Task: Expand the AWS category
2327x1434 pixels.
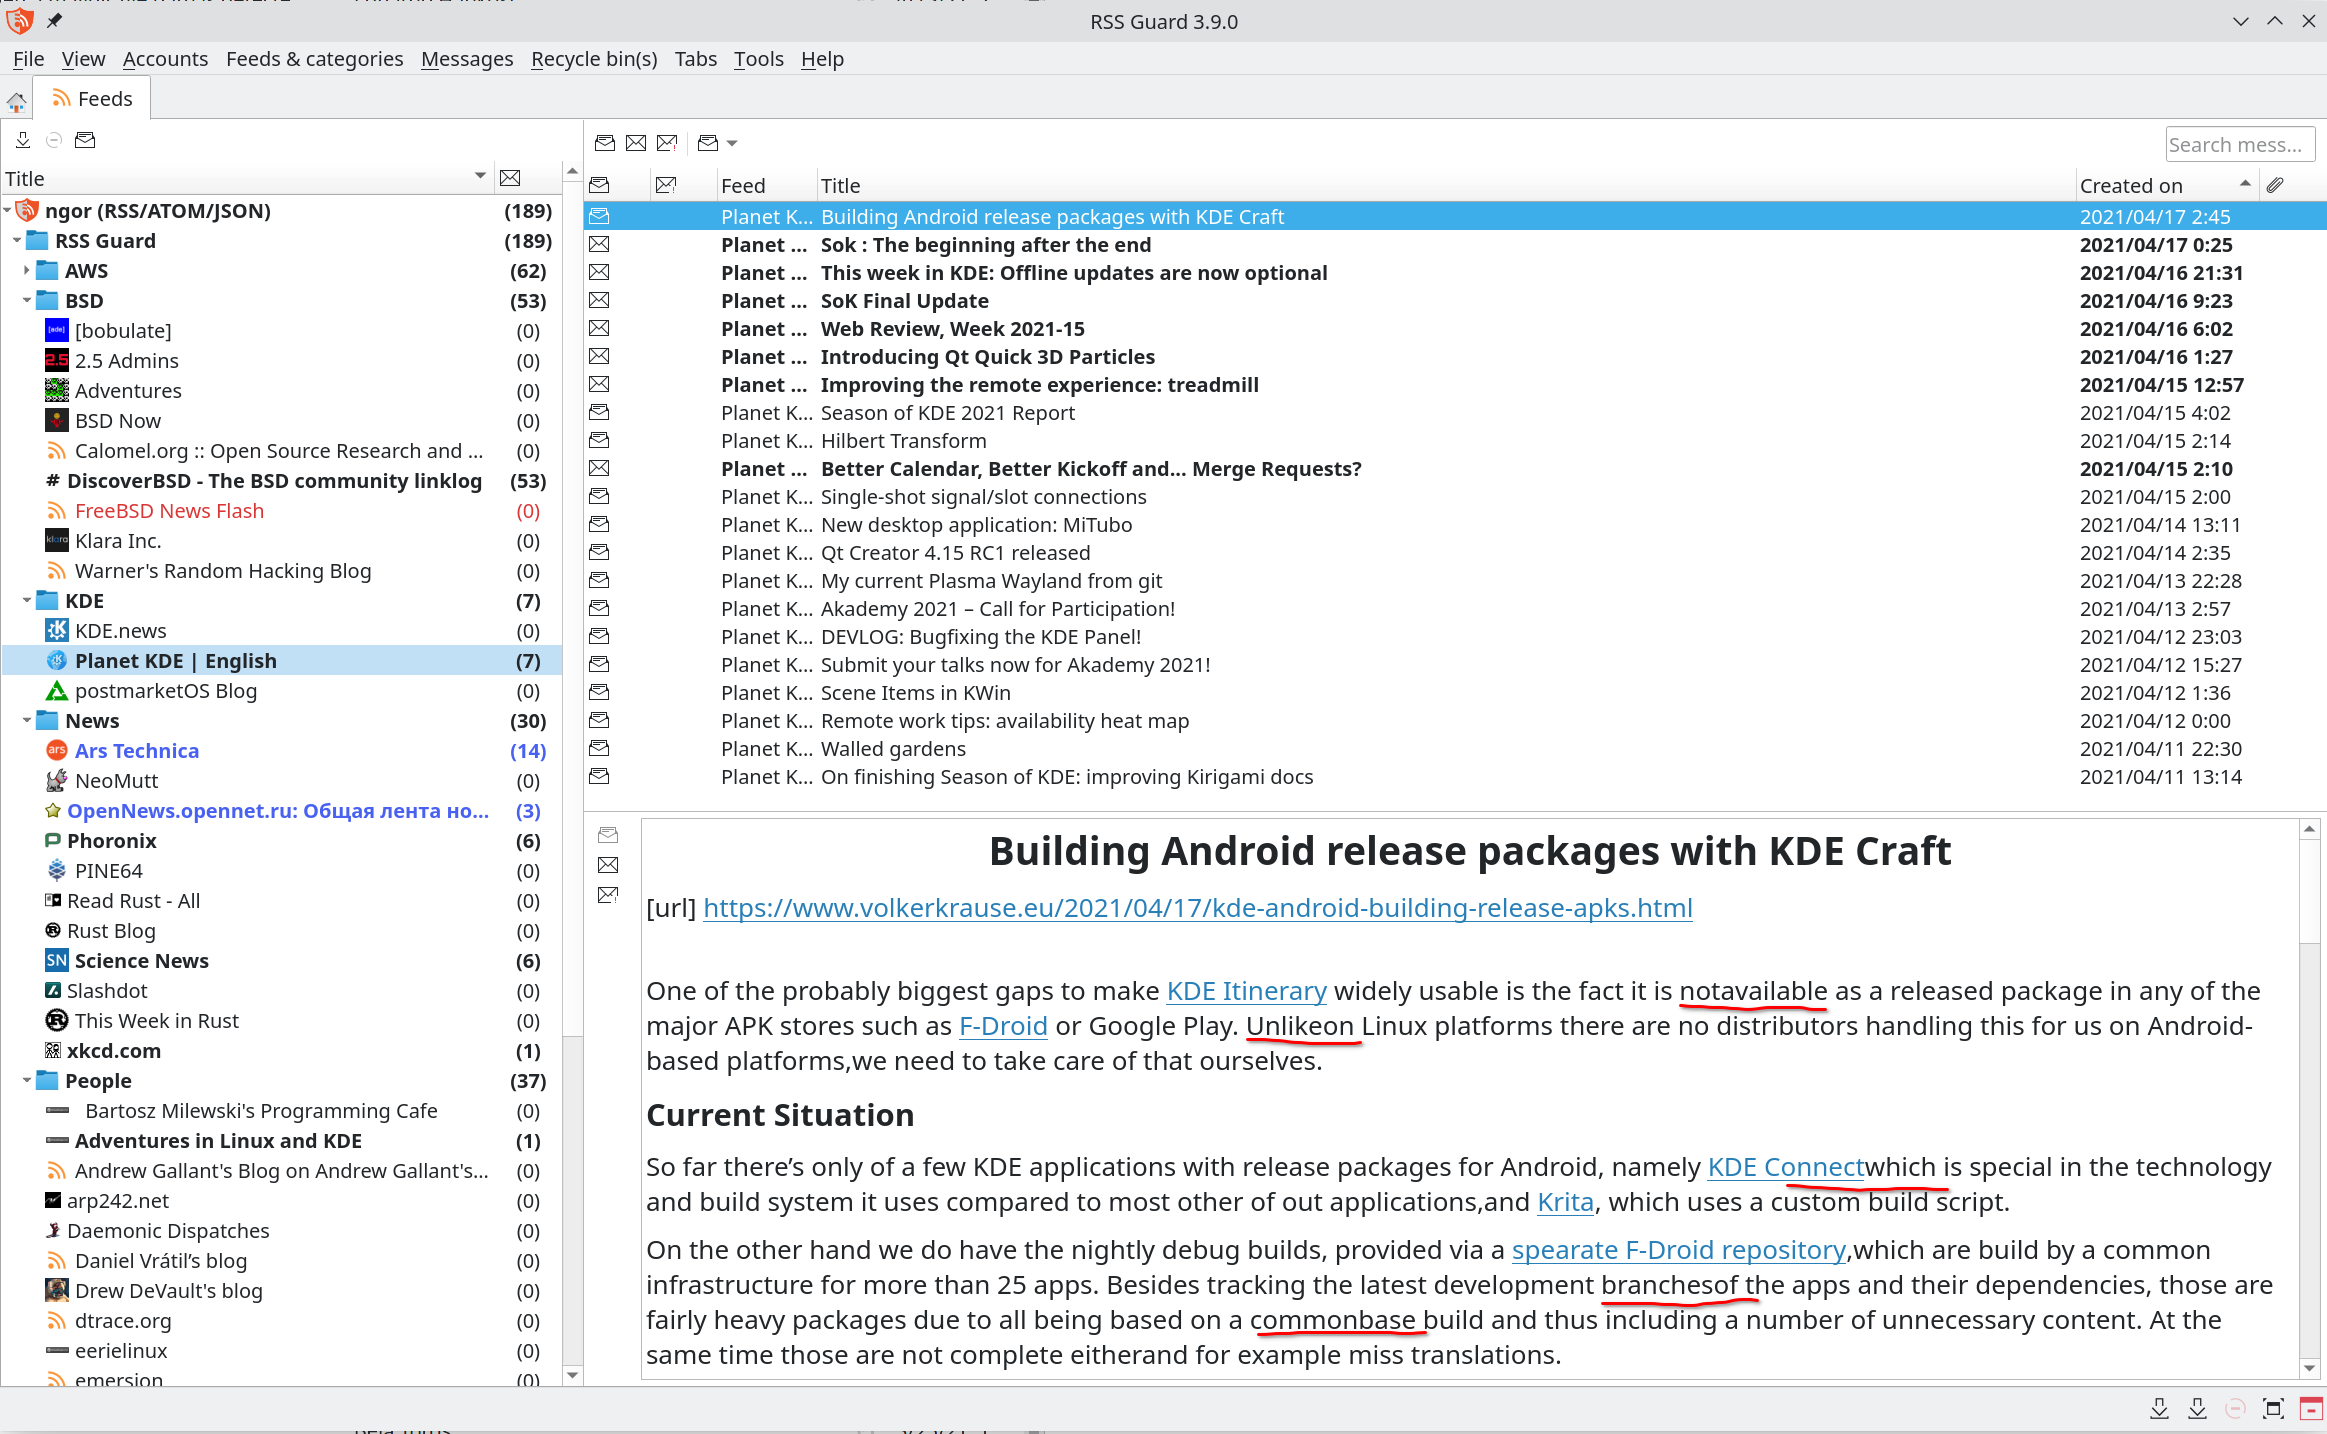Action: coord(27,270)
